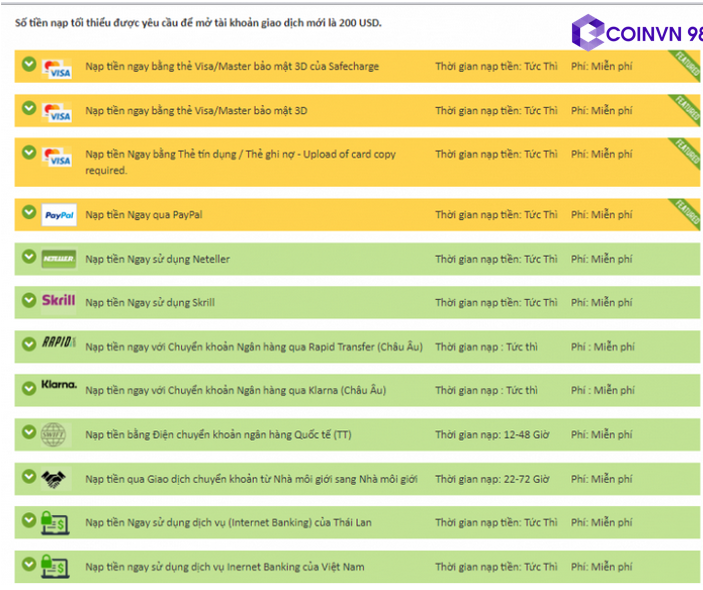Click the Skrill logo icon
Image resolution: width=703 pixels, height=590 pixels.
59,301
